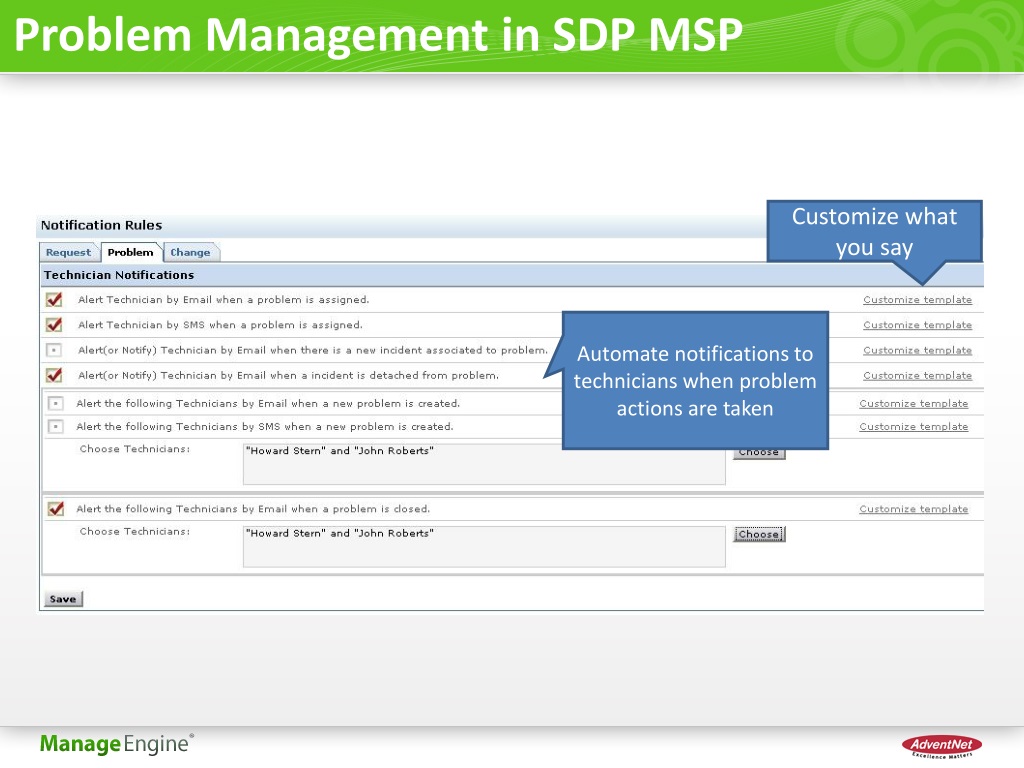This screenshot has width=1024, height=768.
Task: Customize template for SMS problem assigned alert
Action: [917, 325]
